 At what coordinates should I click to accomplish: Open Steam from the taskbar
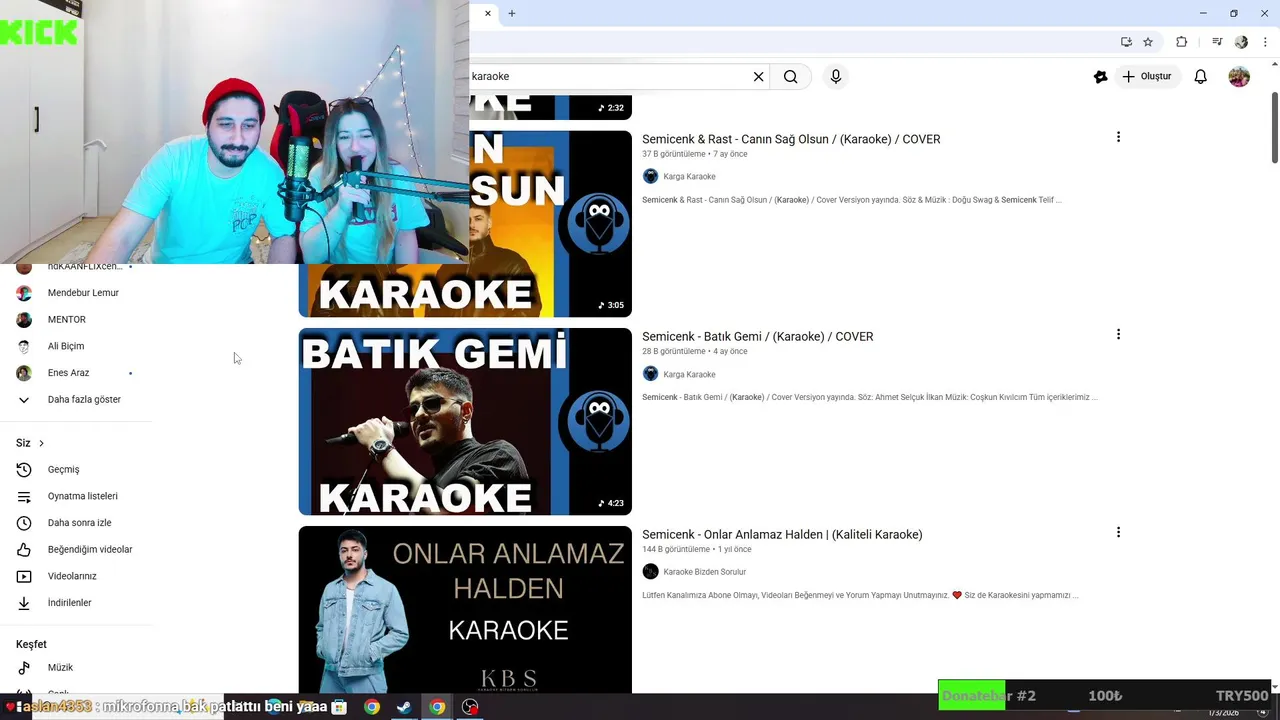pyautogui.click(x=404, y=707)
